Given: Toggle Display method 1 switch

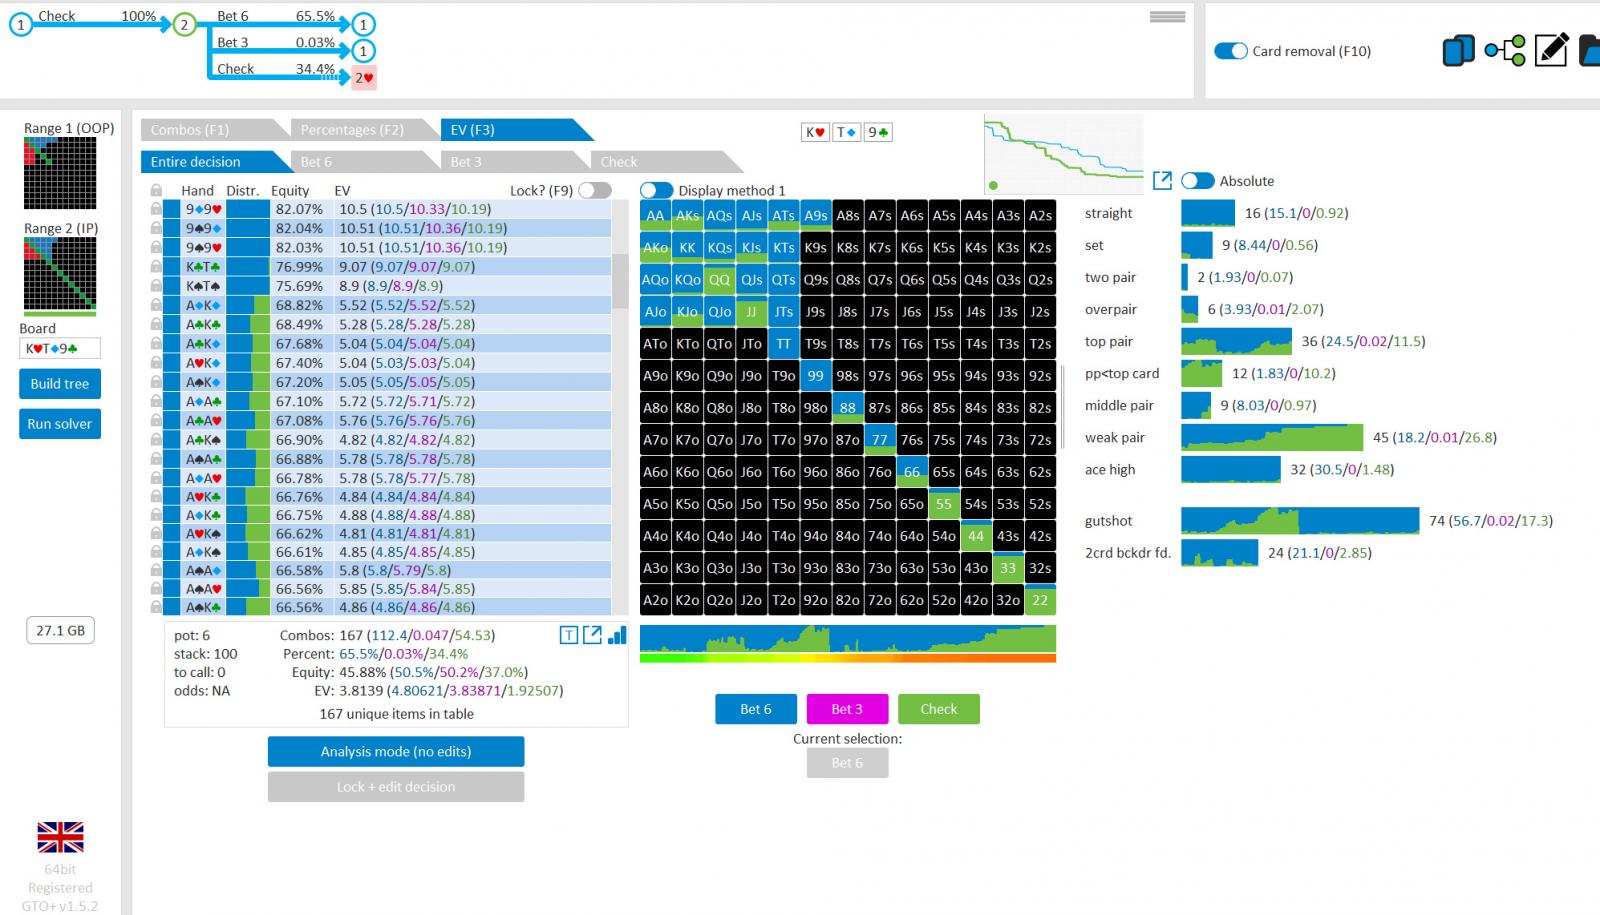Looking at the screenshot, I should (656, 190).
